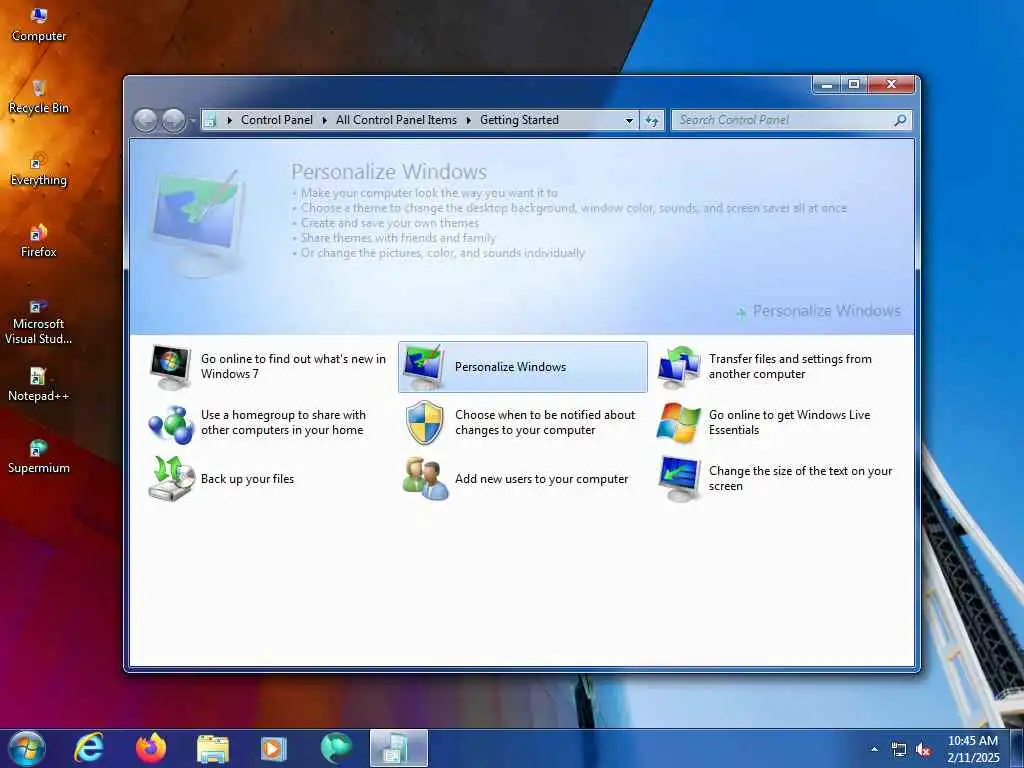Select the Notepad++ desktop shortcut

[39, 385]
